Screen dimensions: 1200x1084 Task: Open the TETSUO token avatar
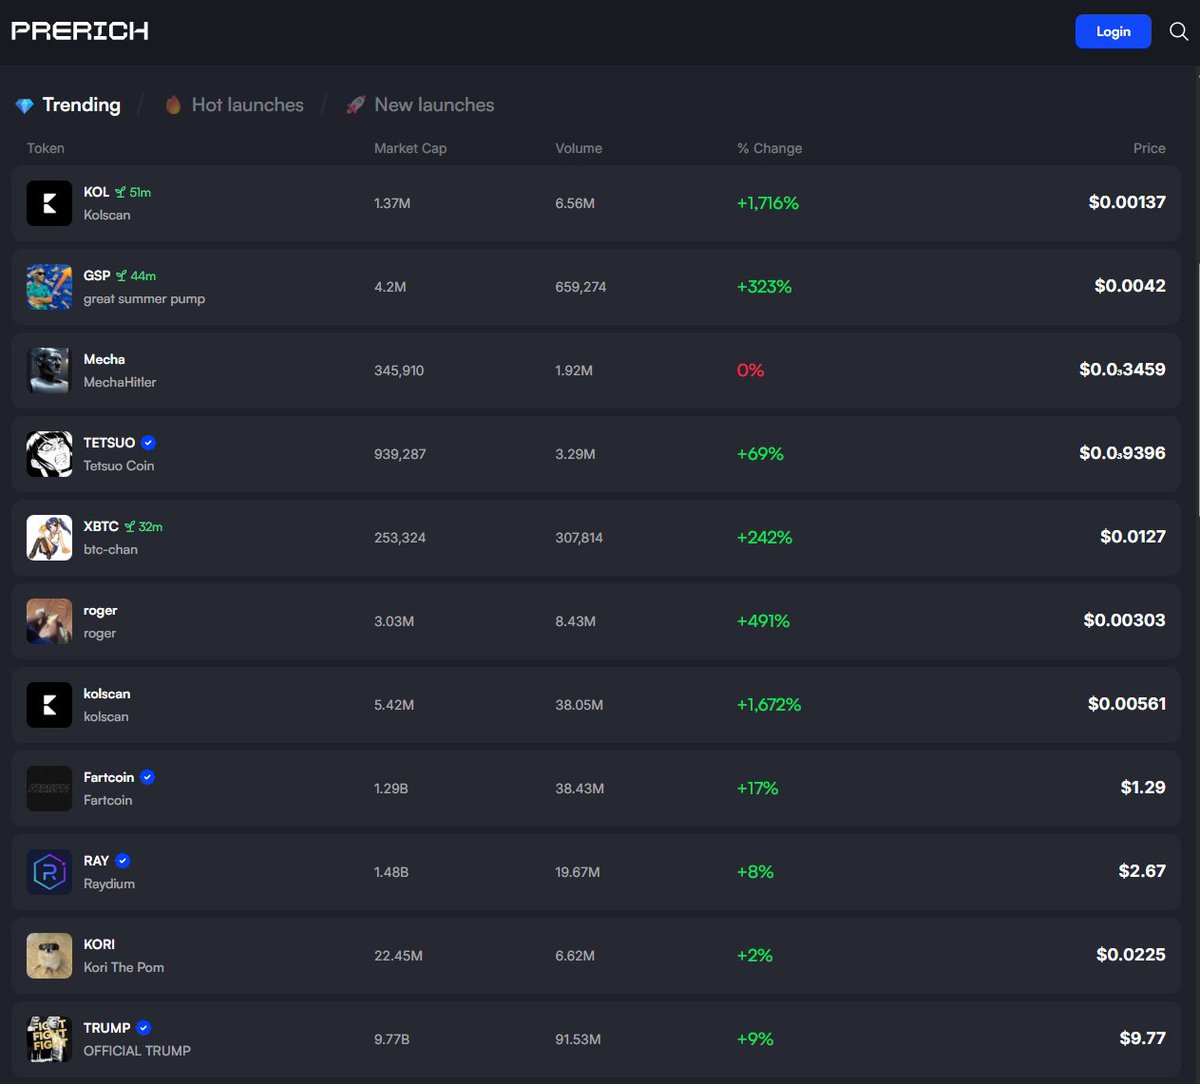tap(49, 454)
